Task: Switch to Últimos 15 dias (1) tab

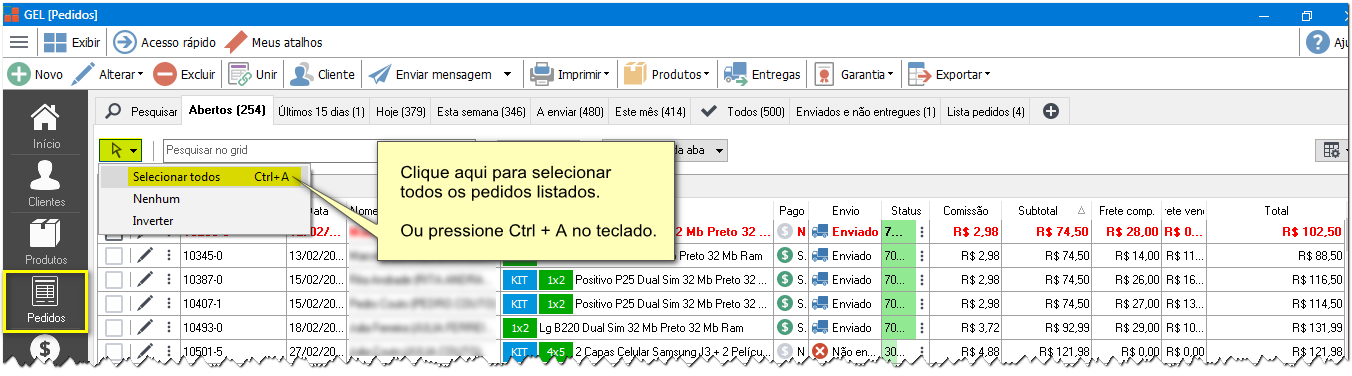Action: (321, 112)
